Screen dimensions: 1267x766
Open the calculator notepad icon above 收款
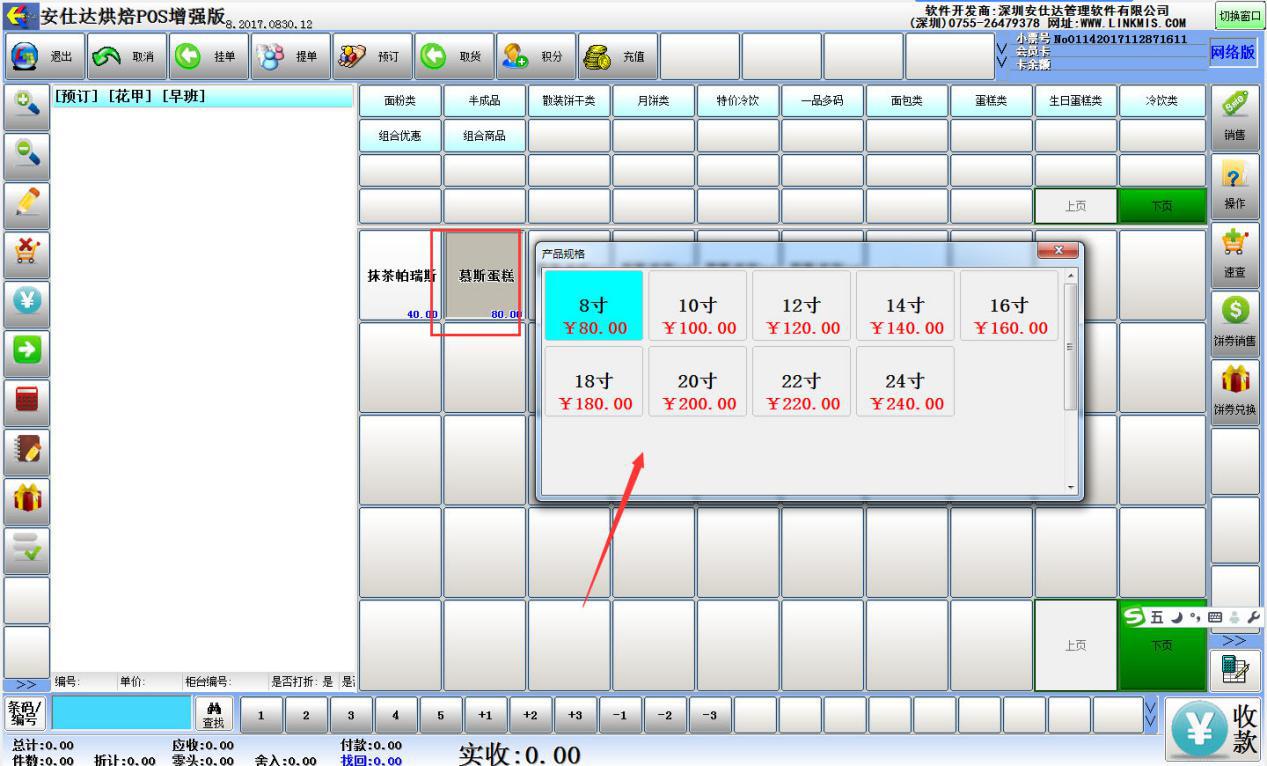coord(1235,669)
